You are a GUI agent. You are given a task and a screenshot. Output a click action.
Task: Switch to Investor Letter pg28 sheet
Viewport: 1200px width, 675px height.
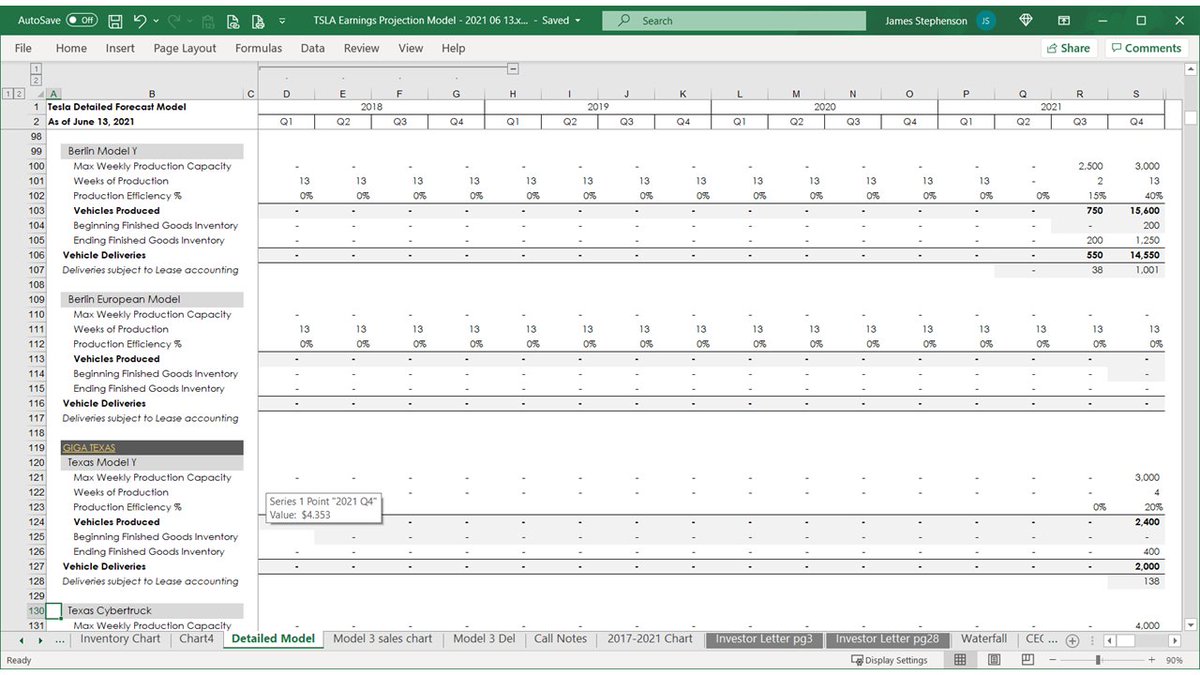887,639
